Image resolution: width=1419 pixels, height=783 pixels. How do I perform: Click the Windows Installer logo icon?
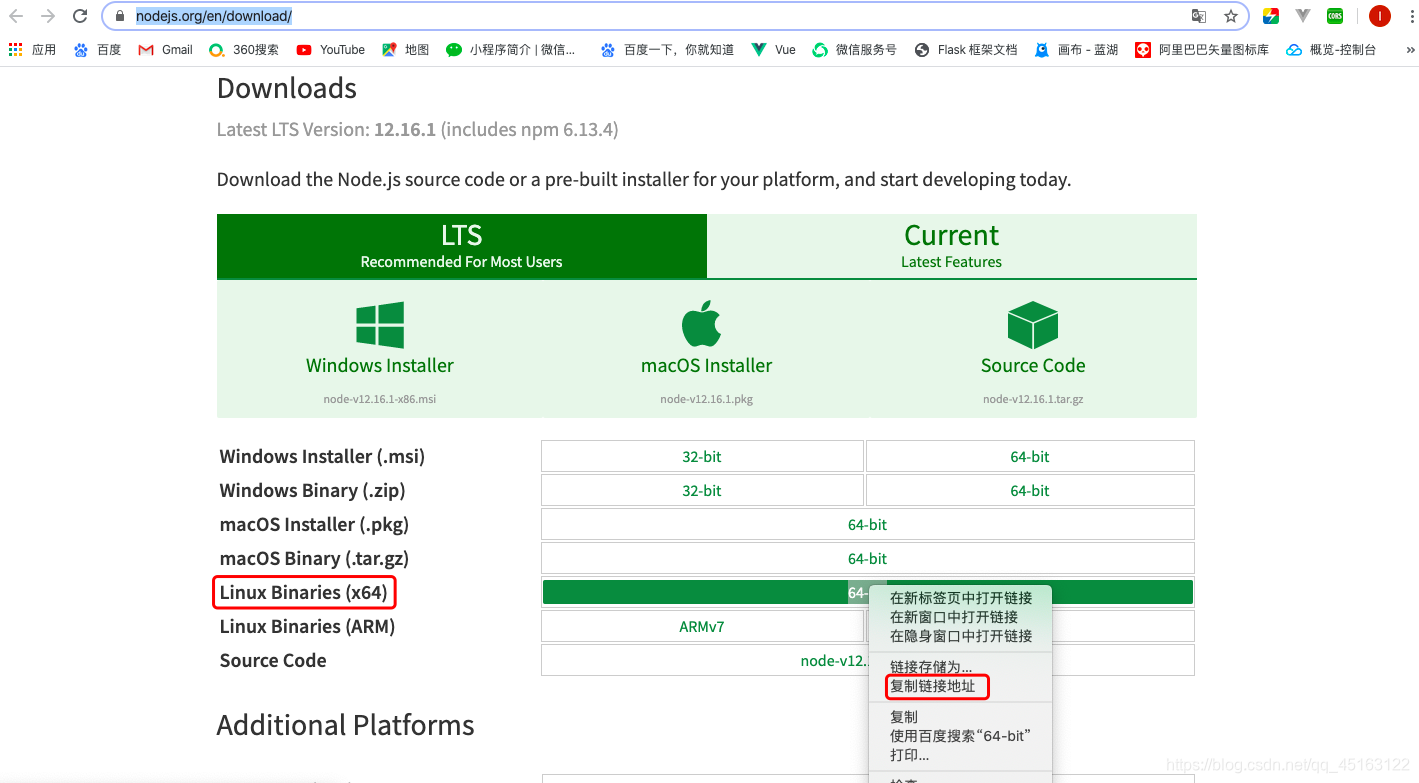coord(380,325)
